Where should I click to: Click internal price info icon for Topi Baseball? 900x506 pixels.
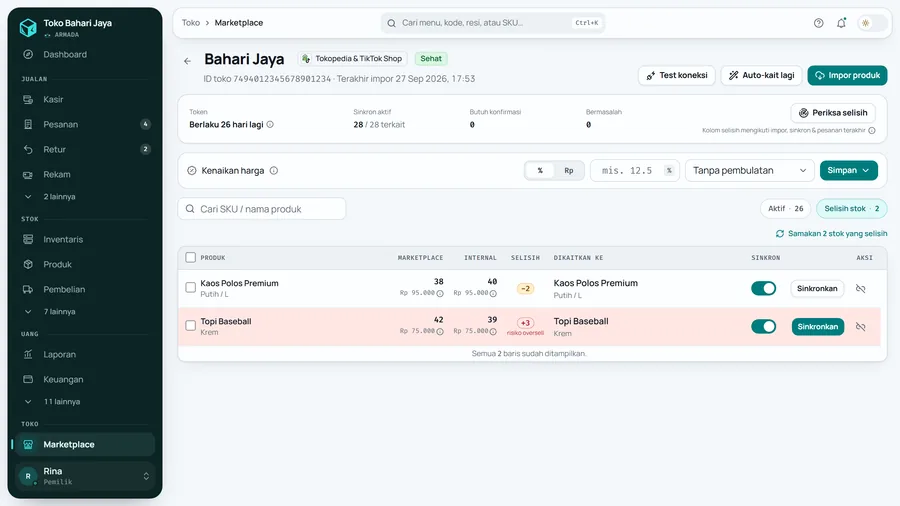click(493, 331)
